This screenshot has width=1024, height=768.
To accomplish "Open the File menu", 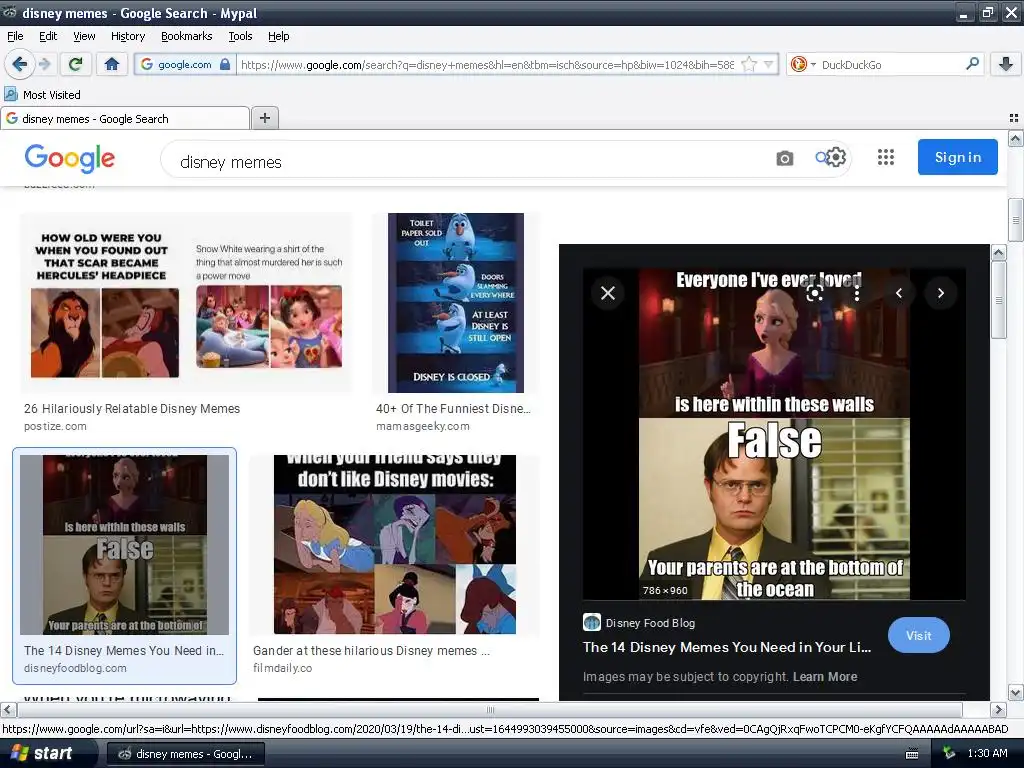I will [15, 36].
